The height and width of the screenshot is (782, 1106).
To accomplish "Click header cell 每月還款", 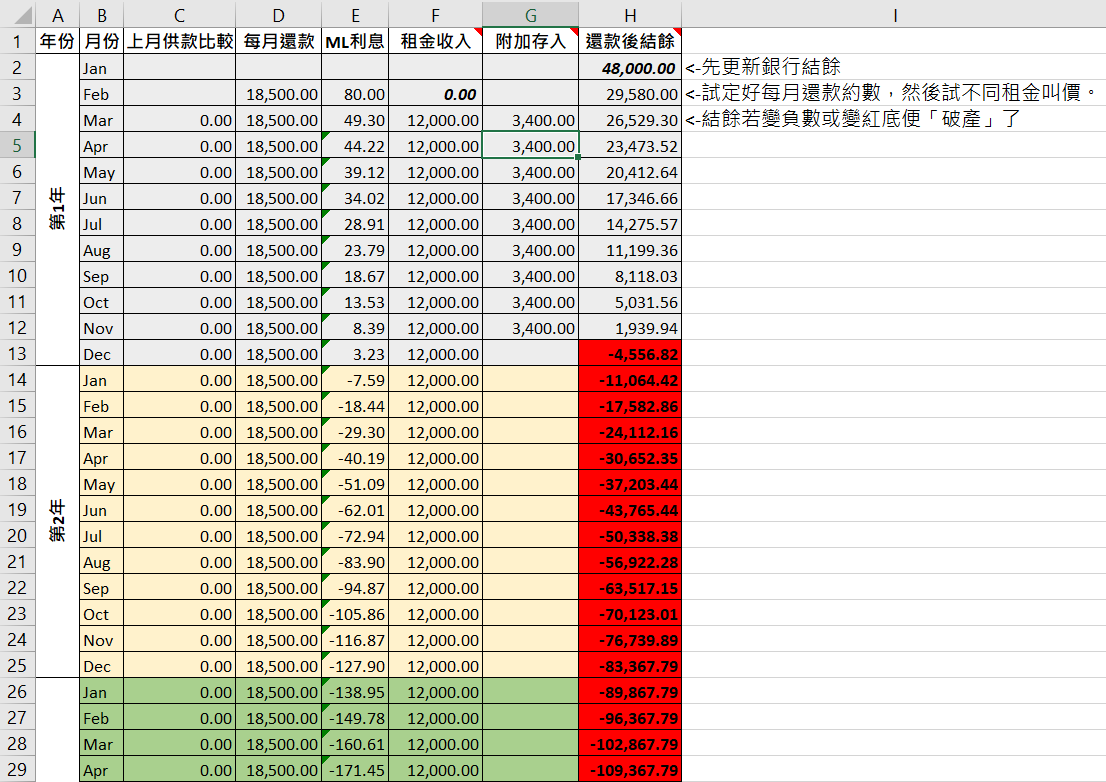I will click(279, 41).
